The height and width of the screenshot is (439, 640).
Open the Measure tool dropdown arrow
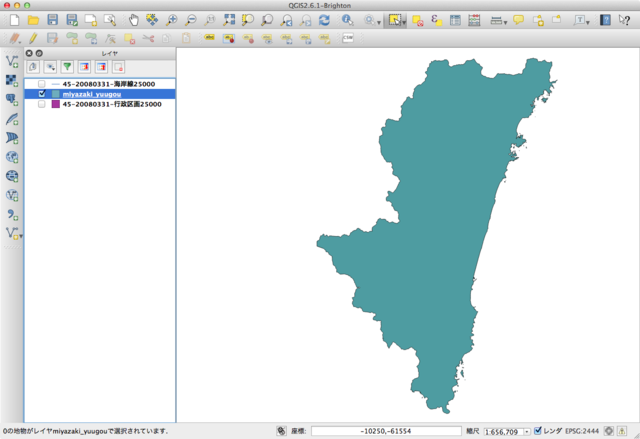[505, 22]
